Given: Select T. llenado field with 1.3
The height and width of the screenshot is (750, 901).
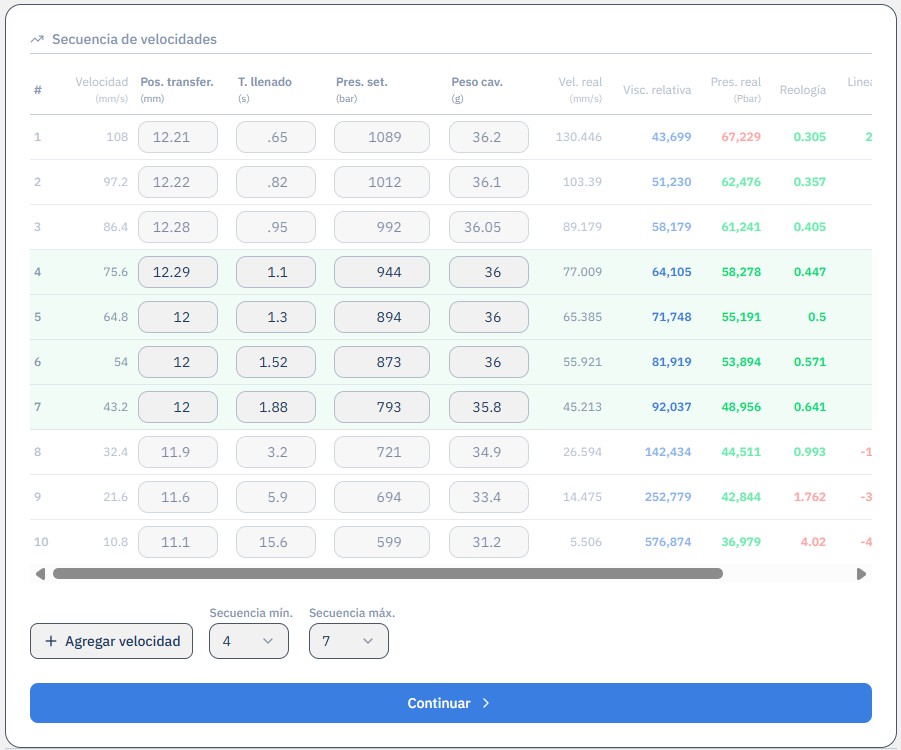Looking at the screenshot, I should click(276, 317).
